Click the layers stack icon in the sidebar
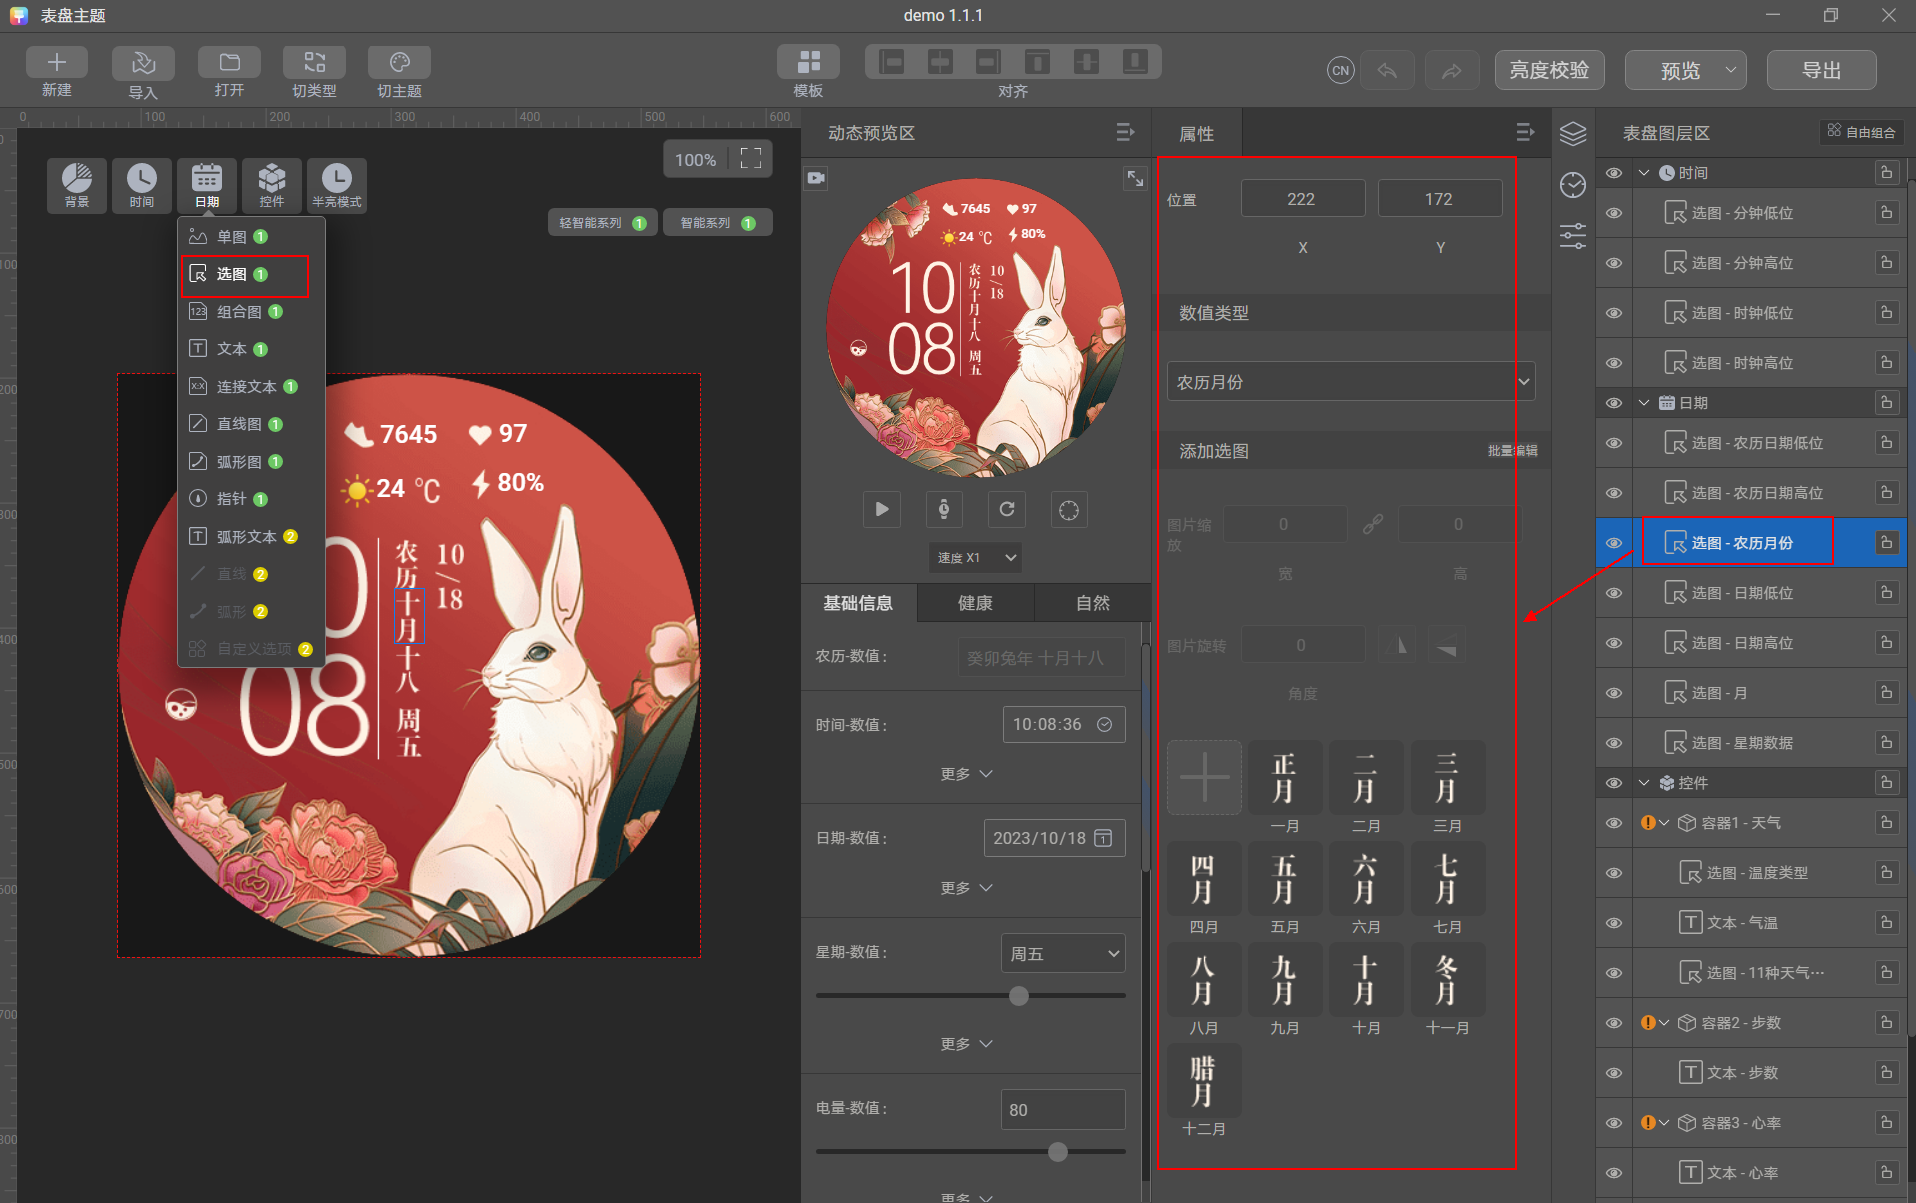 pyautogui.click(x=1573, y=134)
